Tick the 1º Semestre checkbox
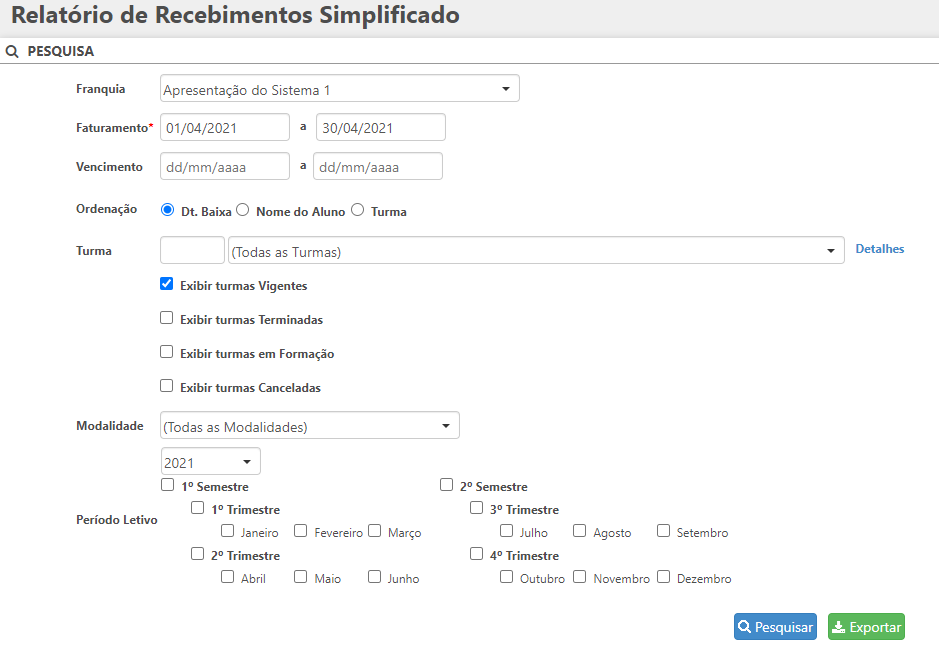 pos(167,485)
